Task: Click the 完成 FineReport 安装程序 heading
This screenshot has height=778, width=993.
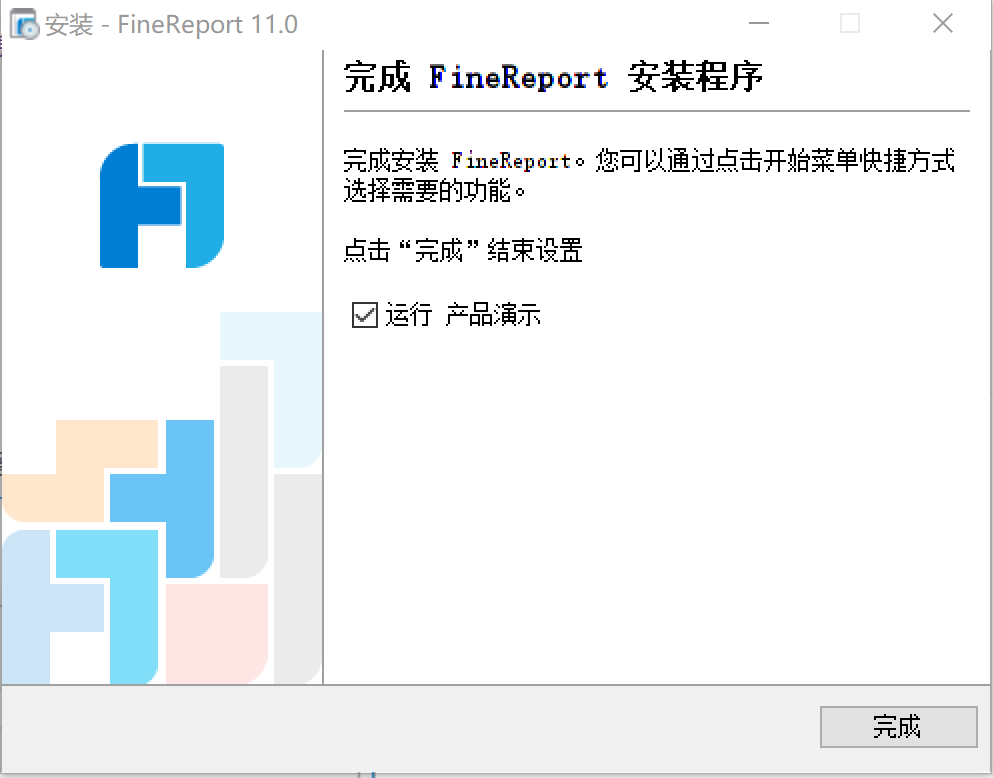Action: (553, 77)
